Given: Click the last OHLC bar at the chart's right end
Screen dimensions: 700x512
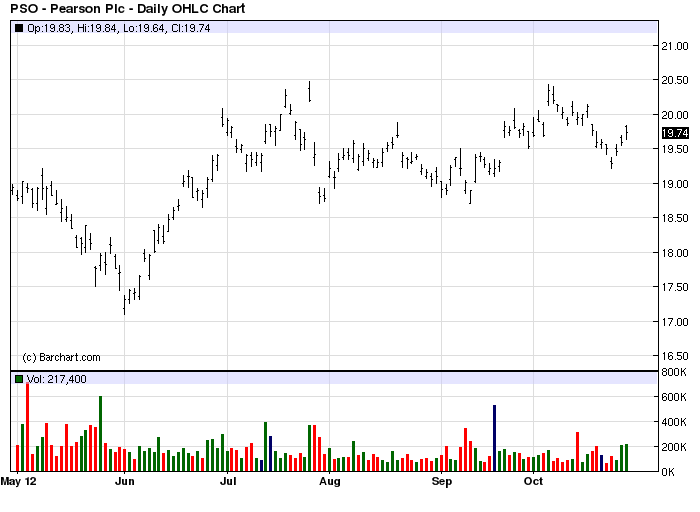Looking at the screenshot, I should pos(627,133).
